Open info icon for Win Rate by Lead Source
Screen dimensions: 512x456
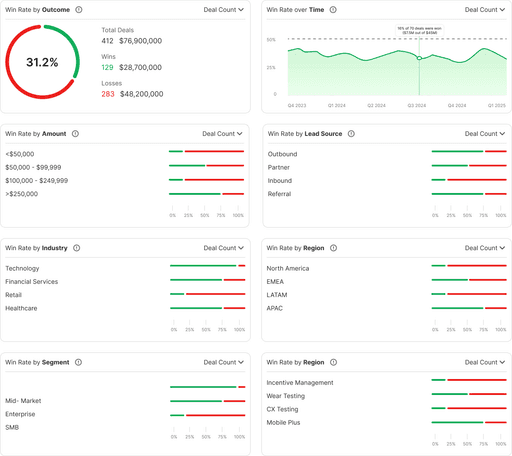[x=351, y=134]
